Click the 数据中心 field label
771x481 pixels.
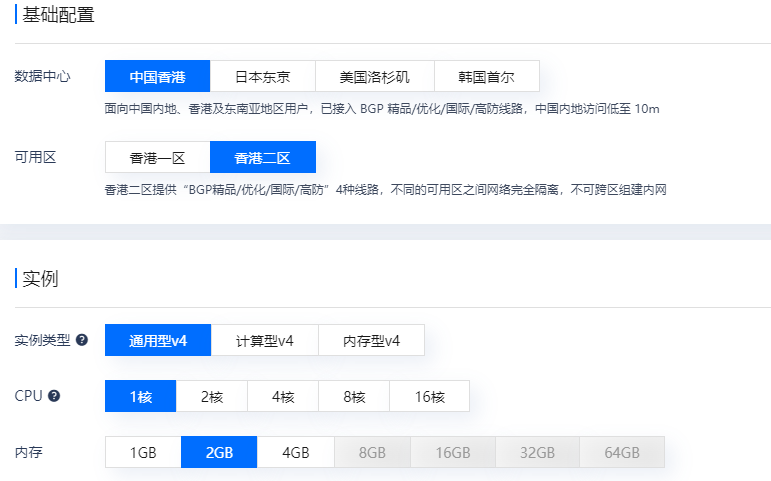(x=42, y=76)
